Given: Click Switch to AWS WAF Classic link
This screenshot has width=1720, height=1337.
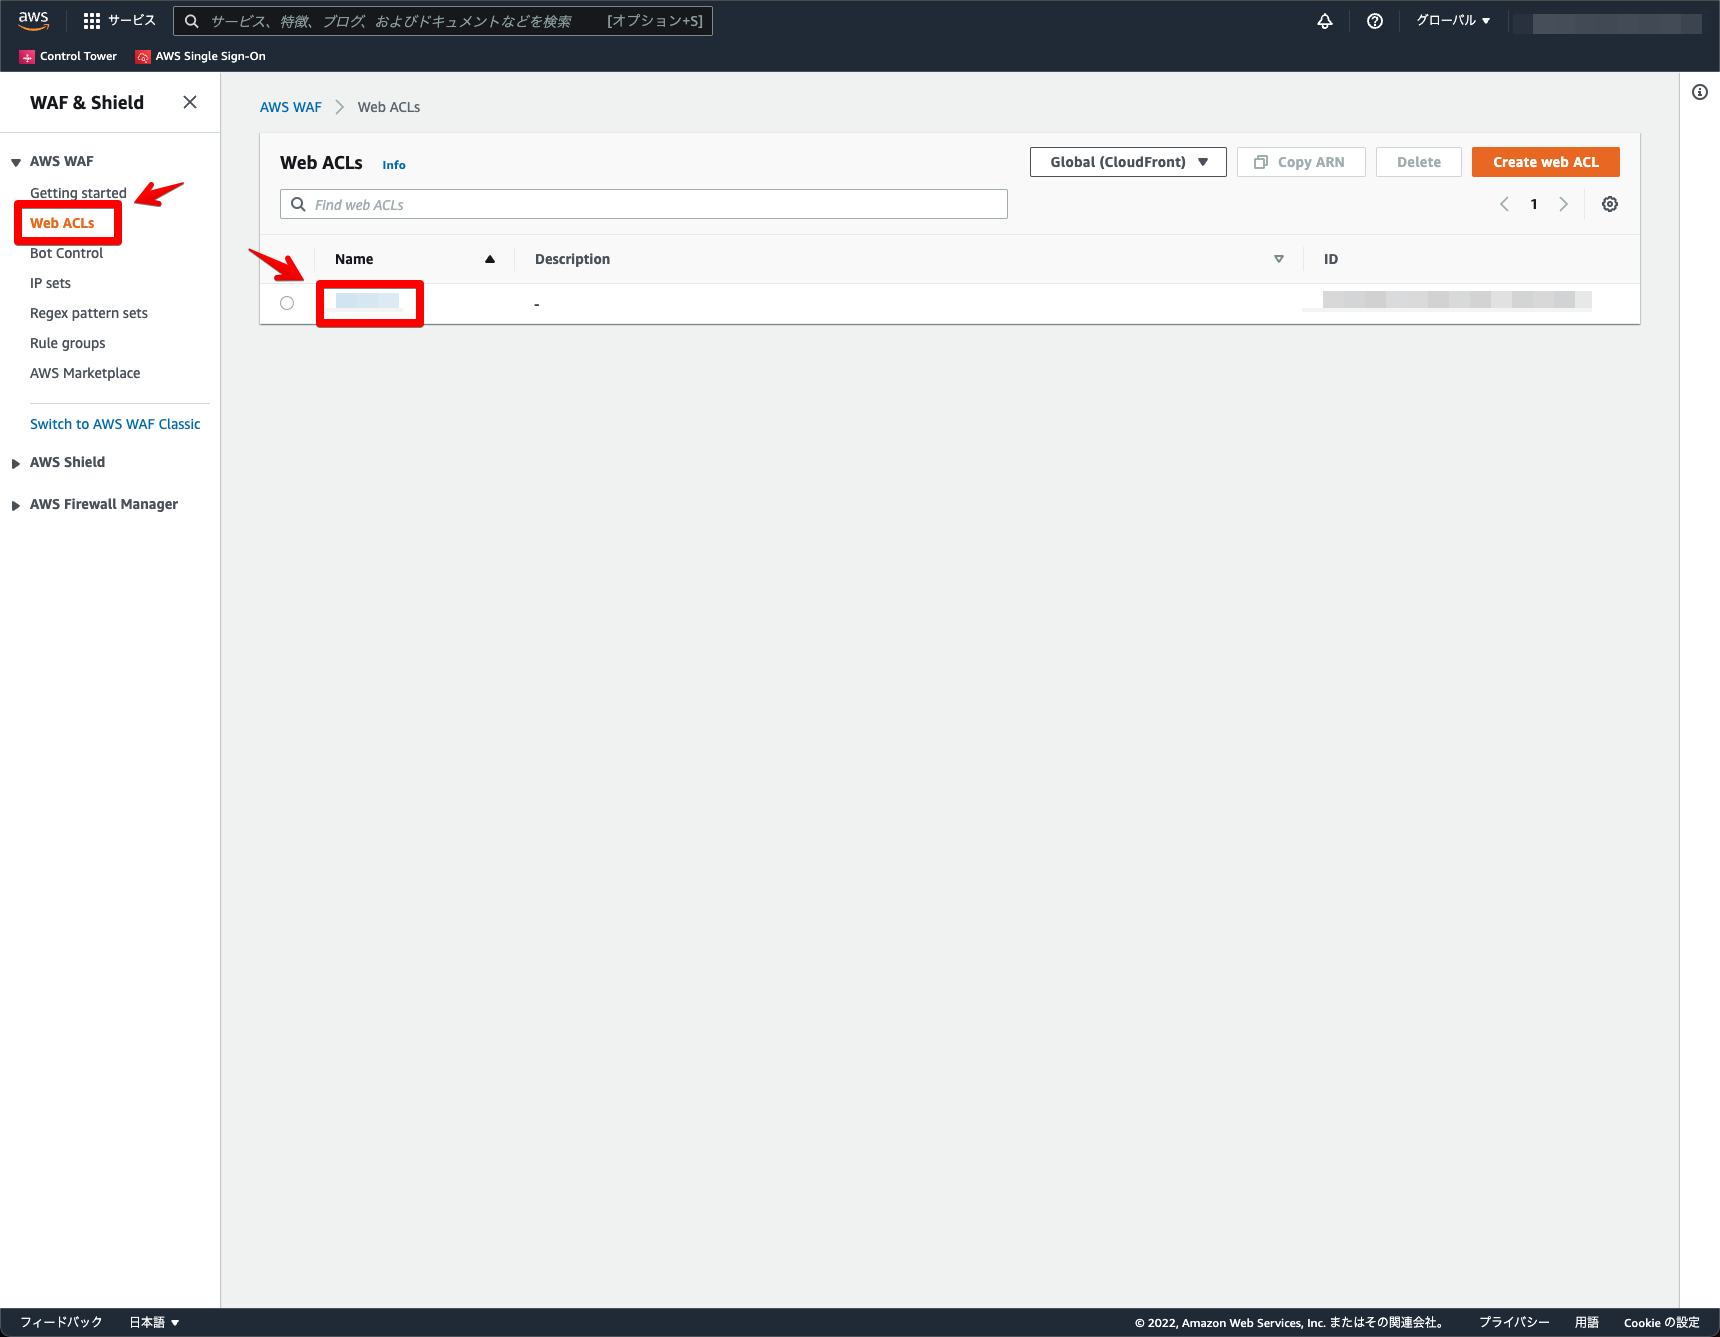Looking at the screenshot, I should [x=115, y=424].
